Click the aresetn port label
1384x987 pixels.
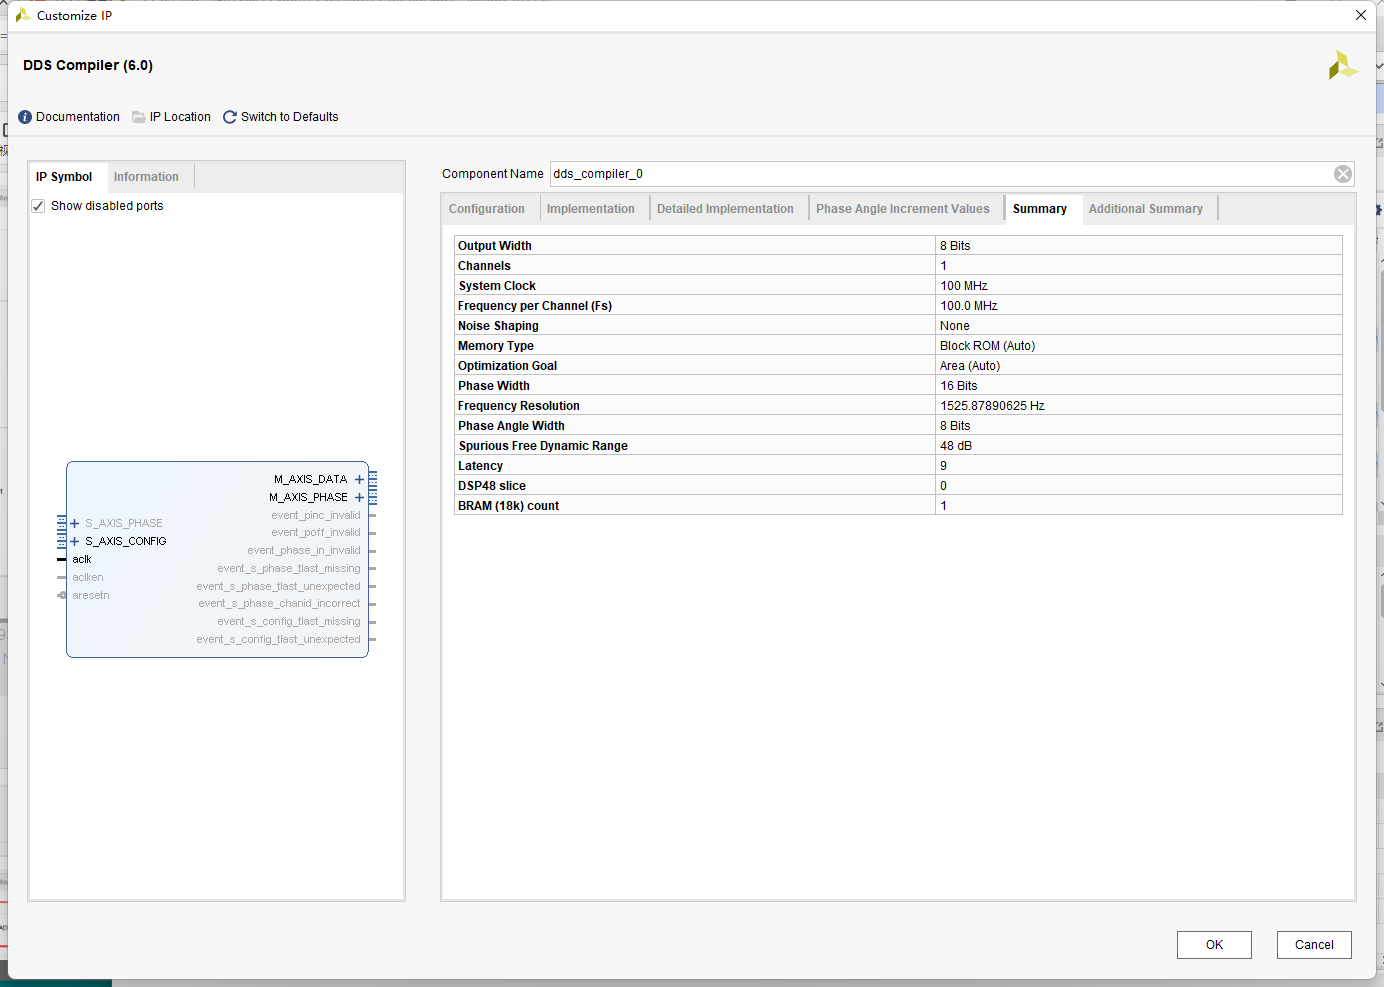click(91, 596)
